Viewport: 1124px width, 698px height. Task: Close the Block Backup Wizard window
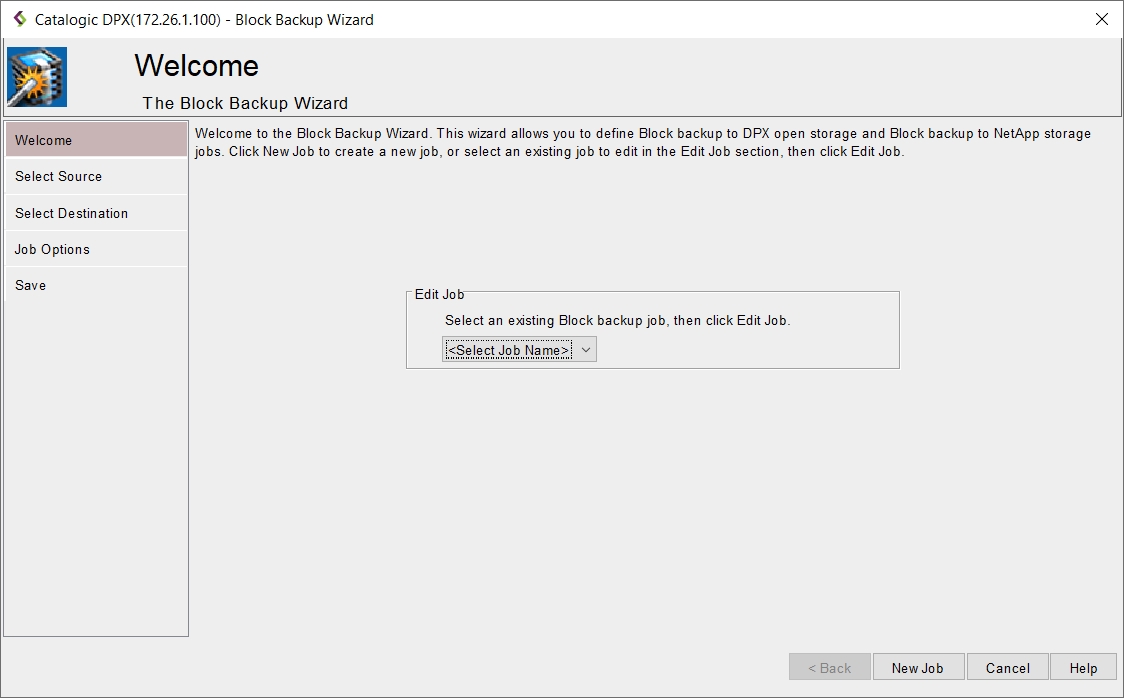(x=1101, y=19)
